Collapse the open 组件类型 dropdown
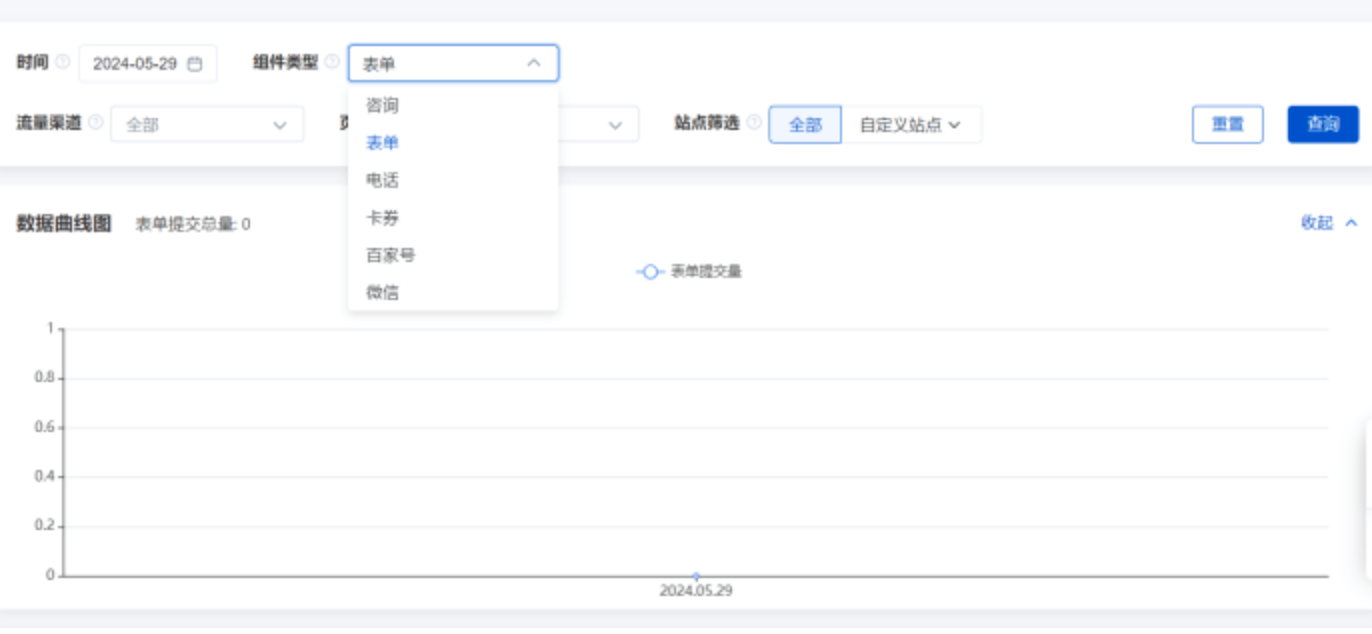 (533, 63)
